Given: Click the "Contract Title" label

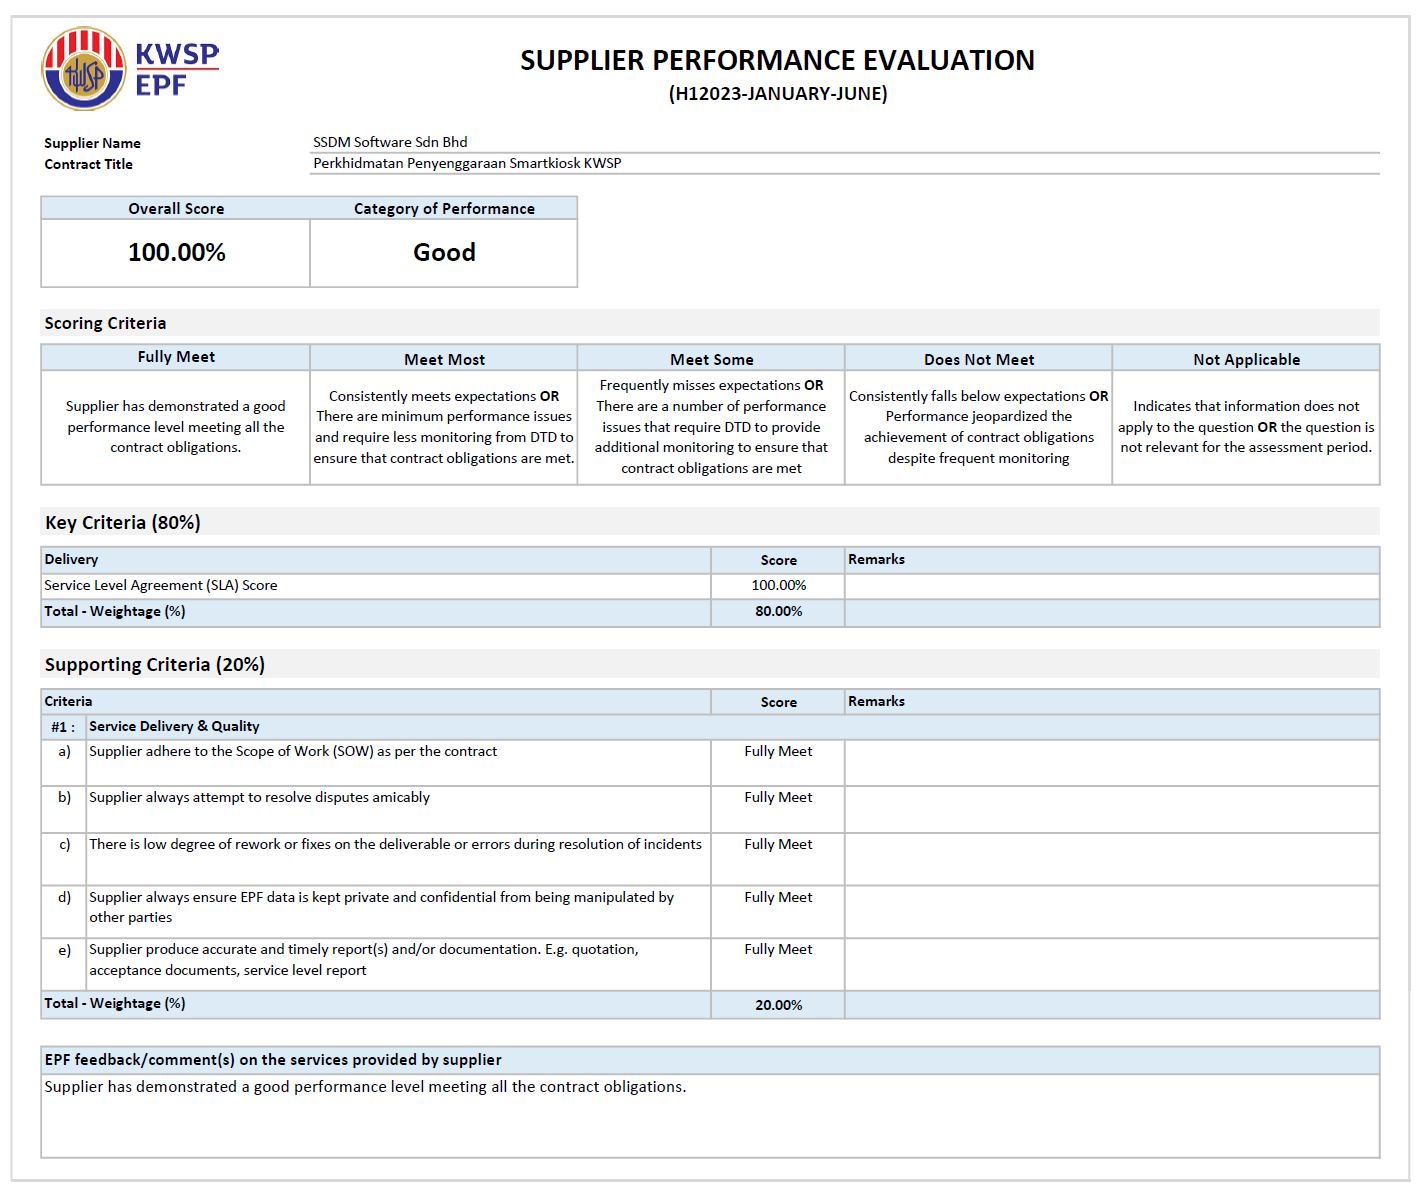Looking at the screenshot, I should 88,164.
